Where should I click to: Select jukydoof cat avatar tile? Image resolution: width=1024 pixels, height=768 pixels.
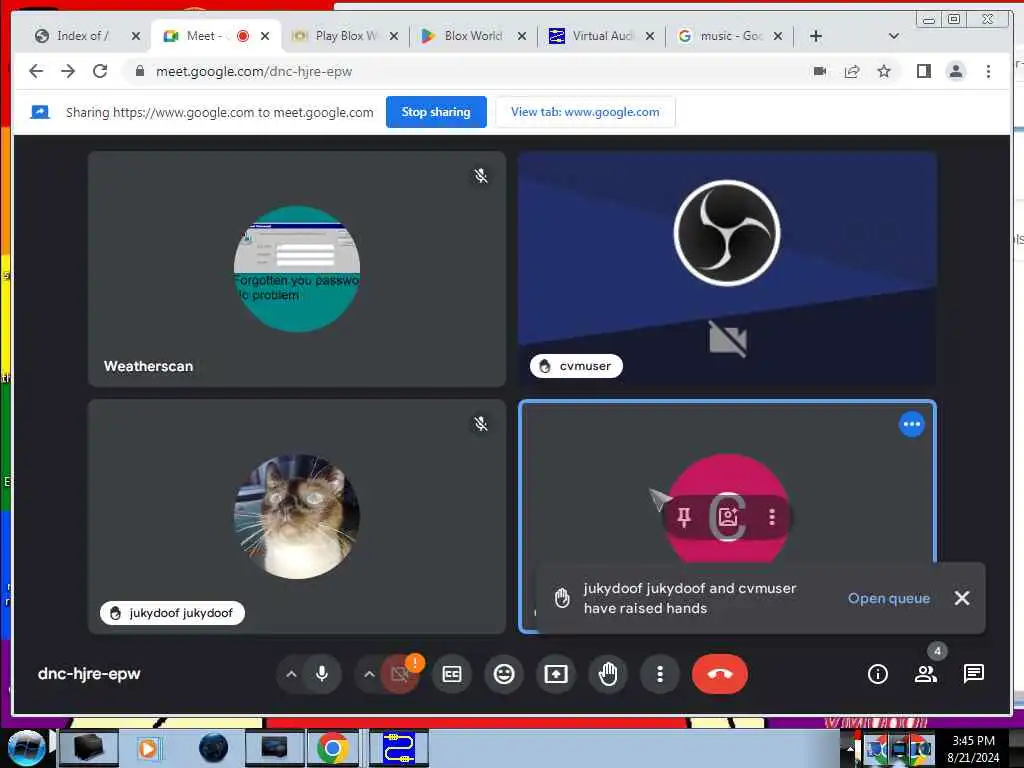(x=297, y=516)
